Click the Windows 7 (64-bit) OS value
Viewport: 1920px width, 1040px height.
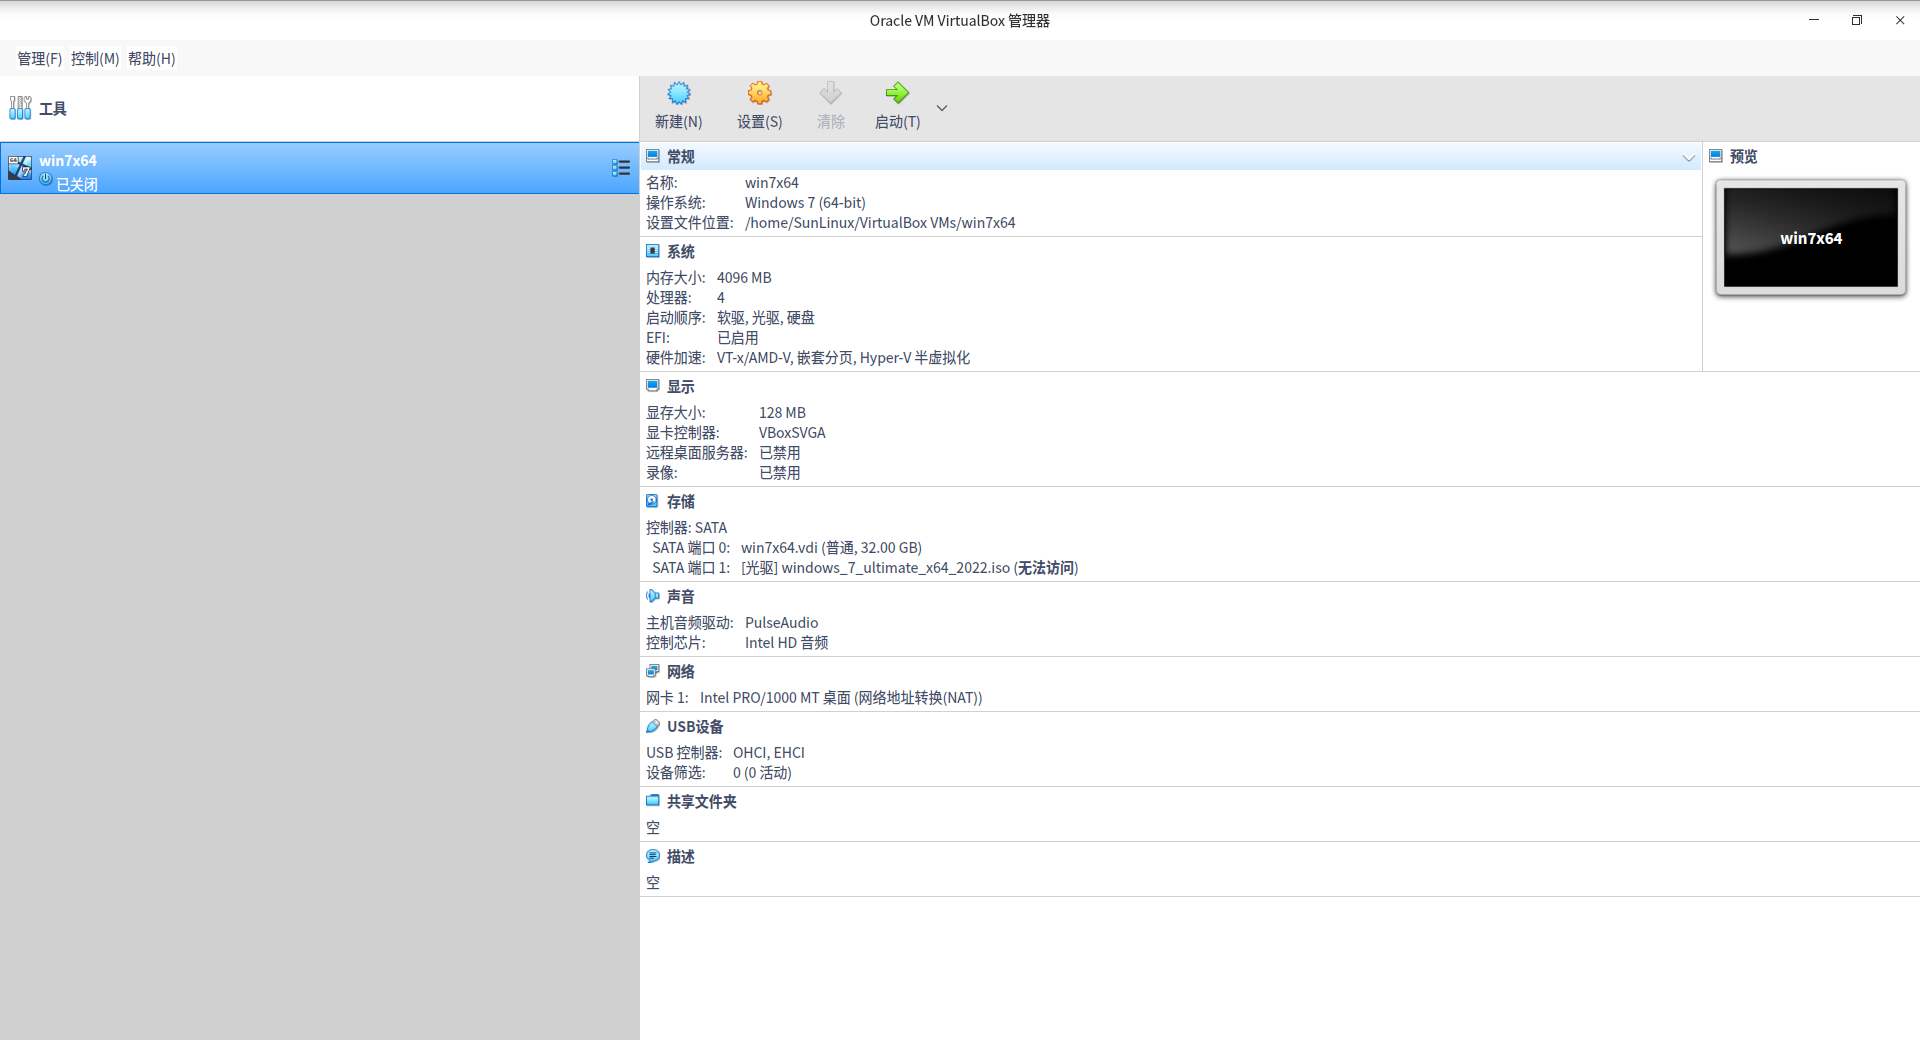[x=805, y=203]
